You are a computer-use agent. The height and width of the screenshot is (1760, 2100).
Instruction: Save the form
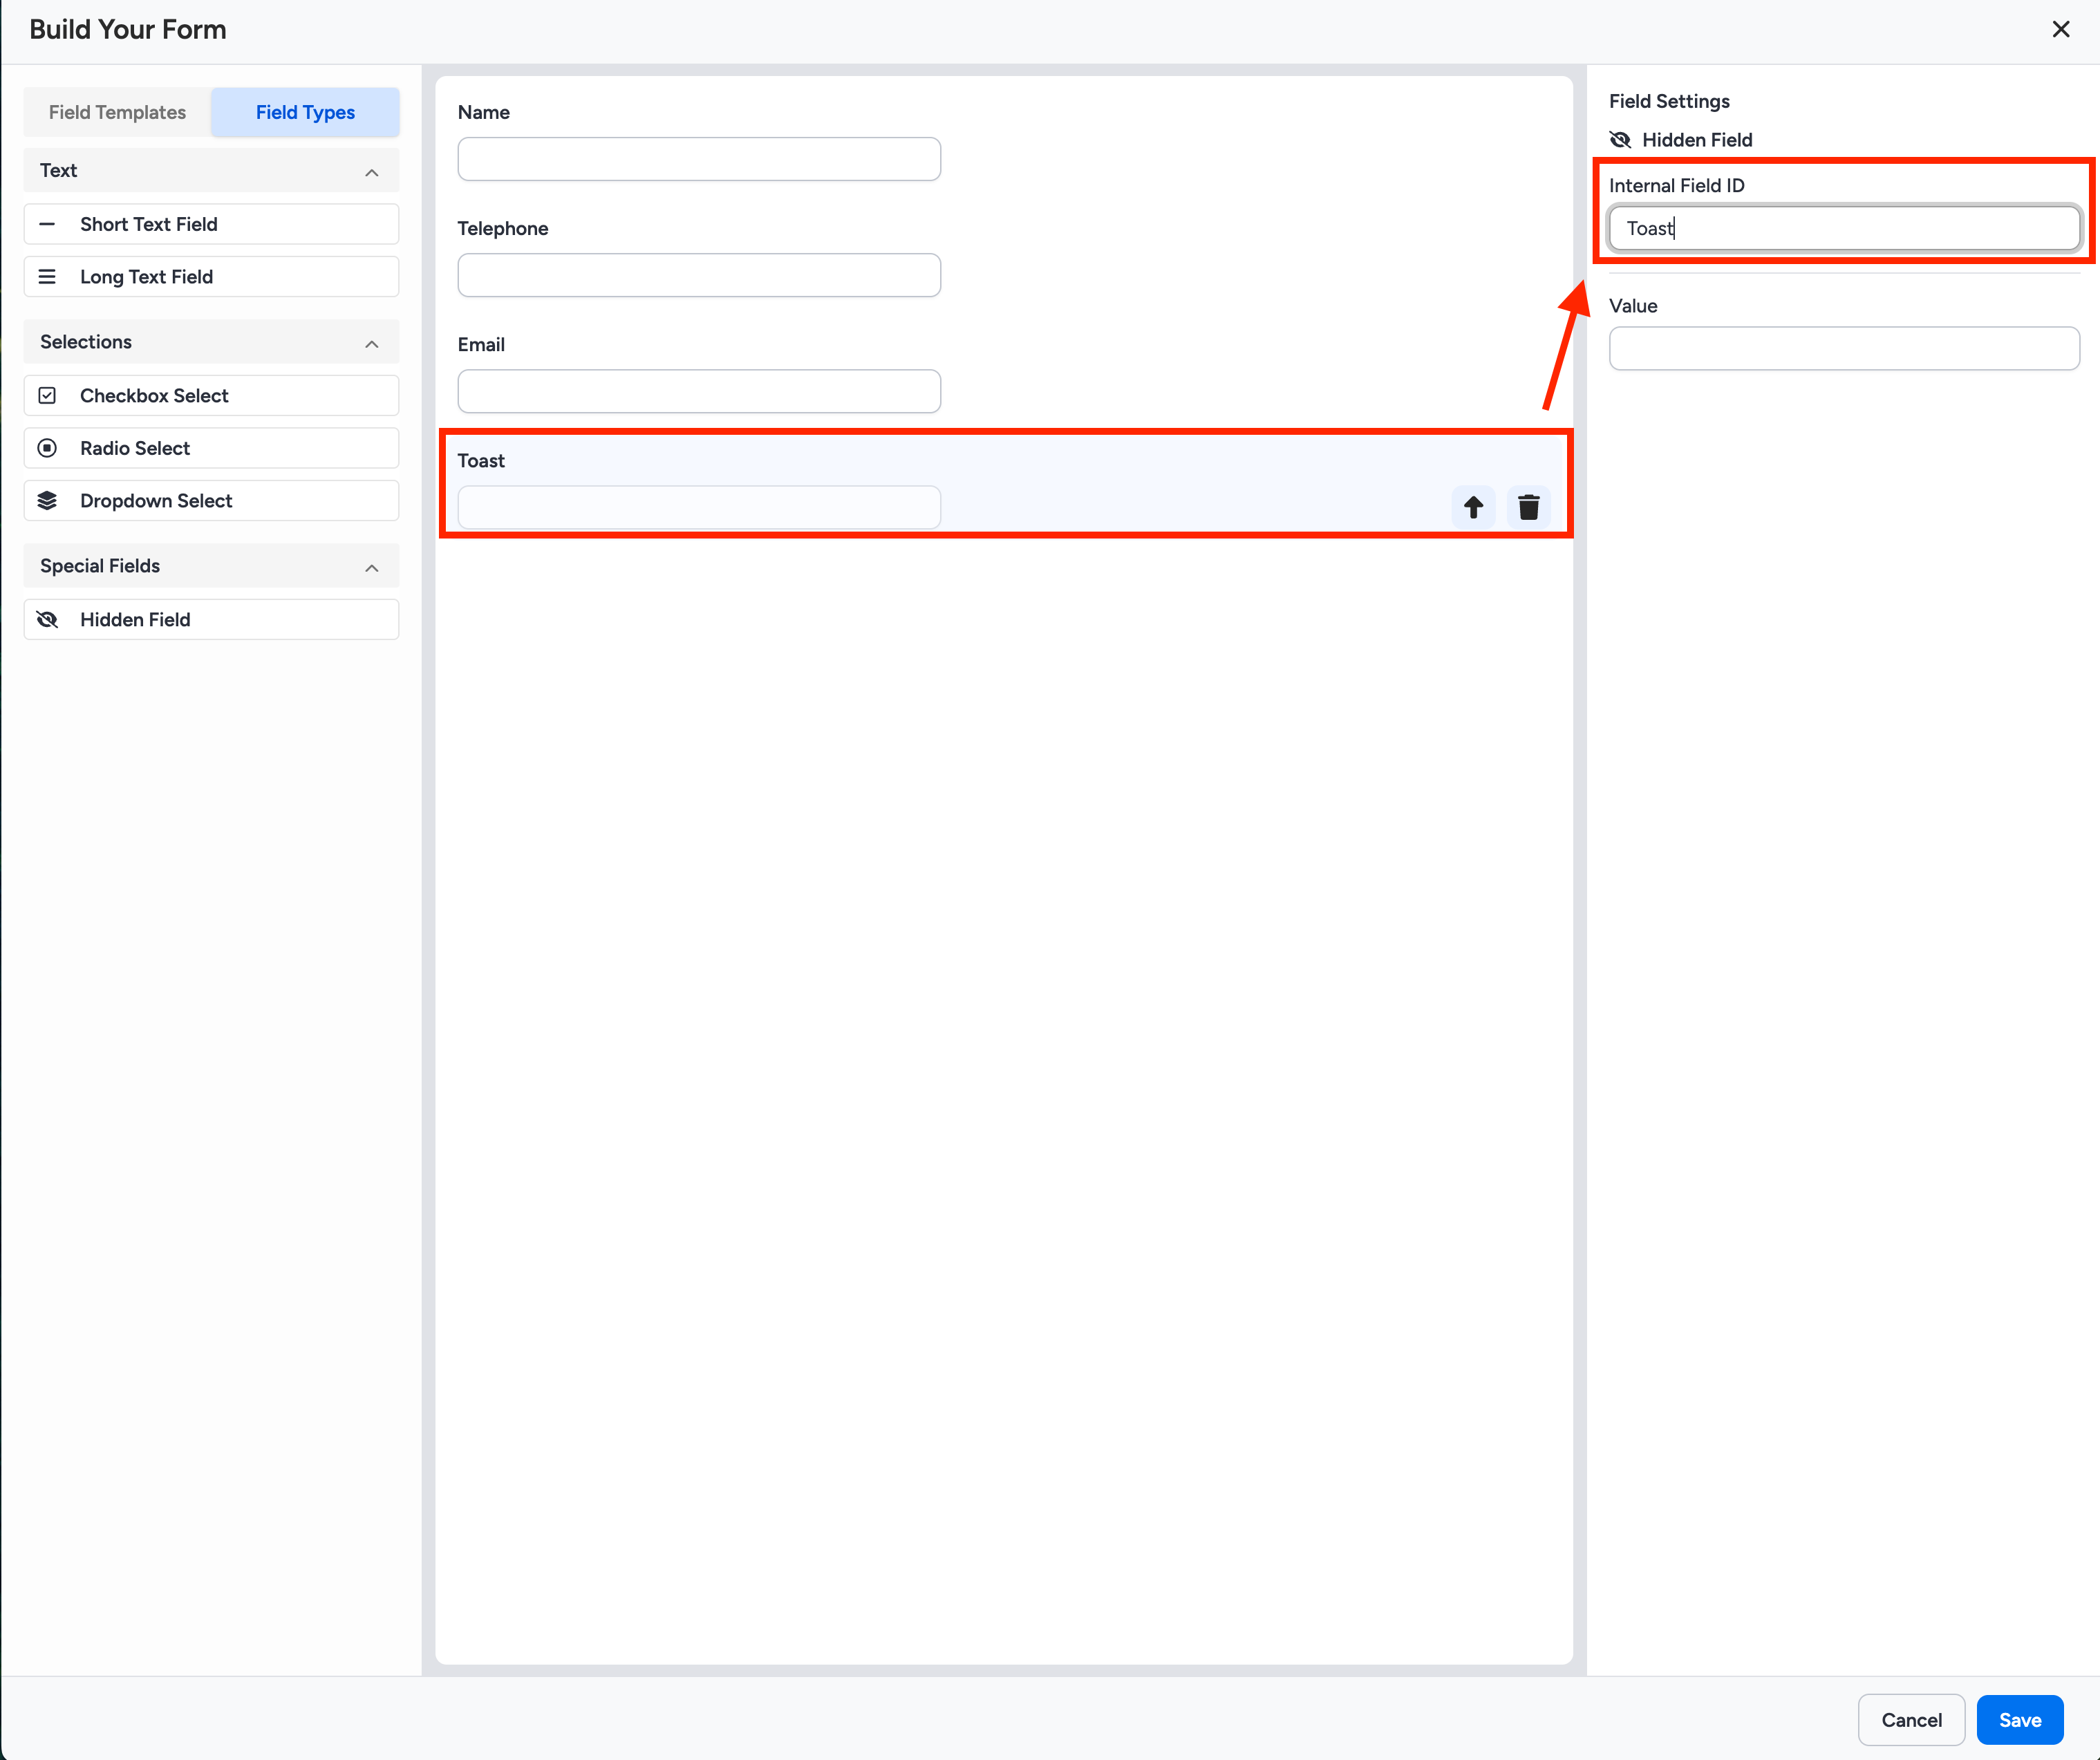(x=2020, y=1720)
